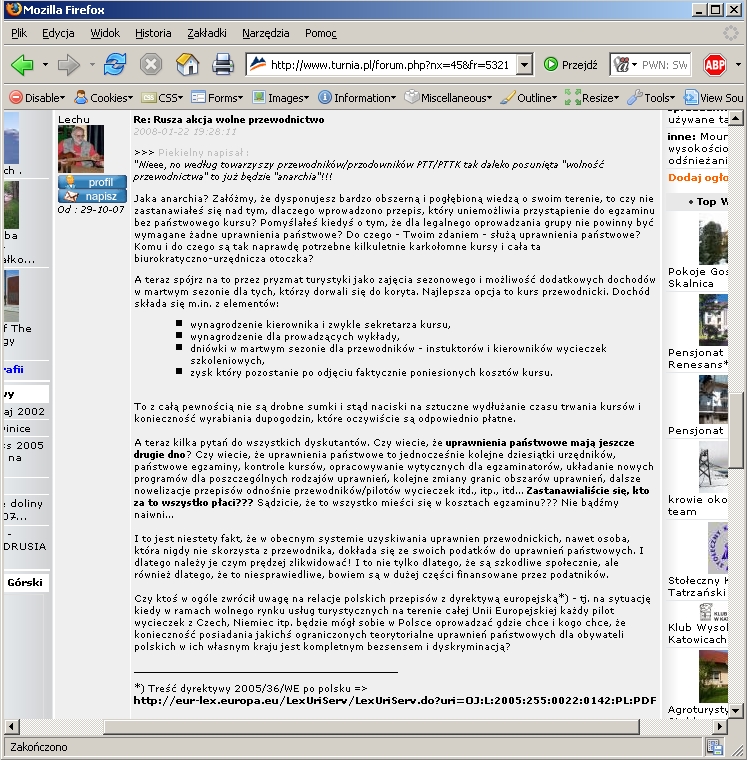
Task: Click the stop loading icon
Action: click(x=151, y=64)
